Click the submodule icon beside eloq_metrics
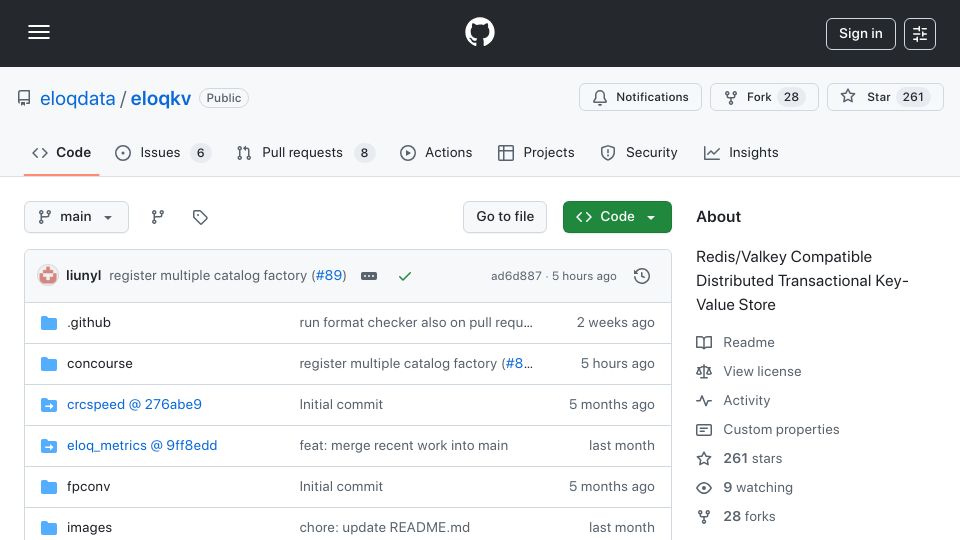This screenshot has width=960, height=540. point(49,446)
